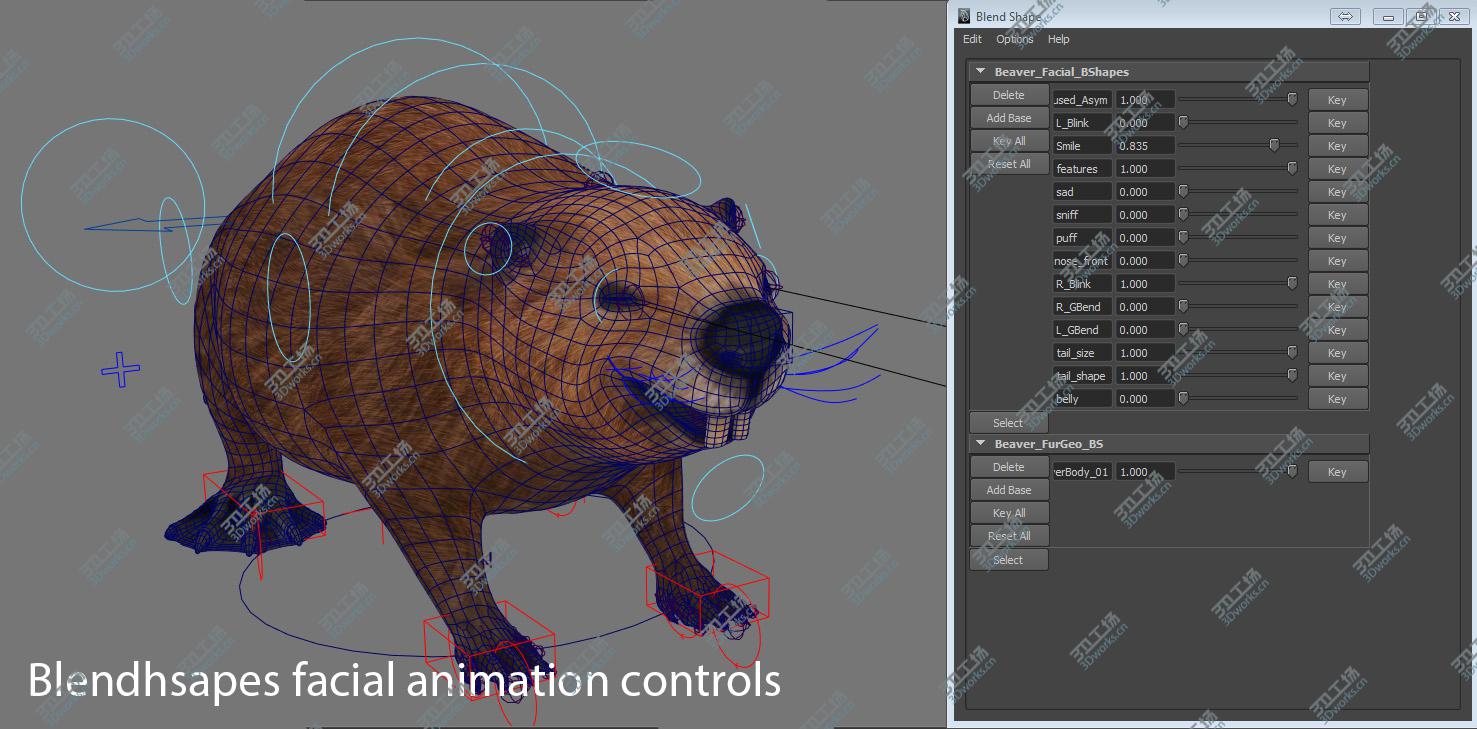This screenshot has height=729, width=1477.
Task: Click the Smile slider handle
Action: tap(1274, 143)
